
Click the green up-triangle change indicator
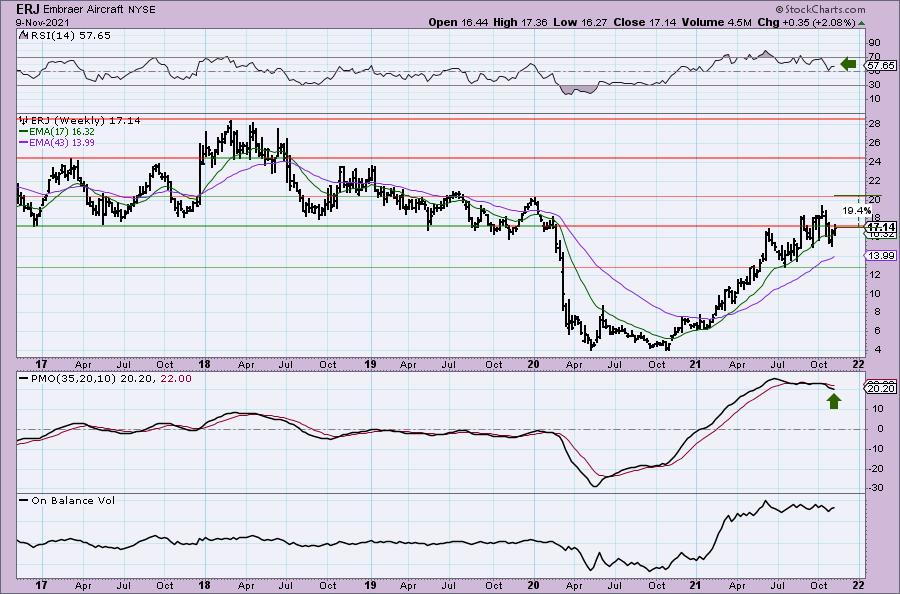861,23
